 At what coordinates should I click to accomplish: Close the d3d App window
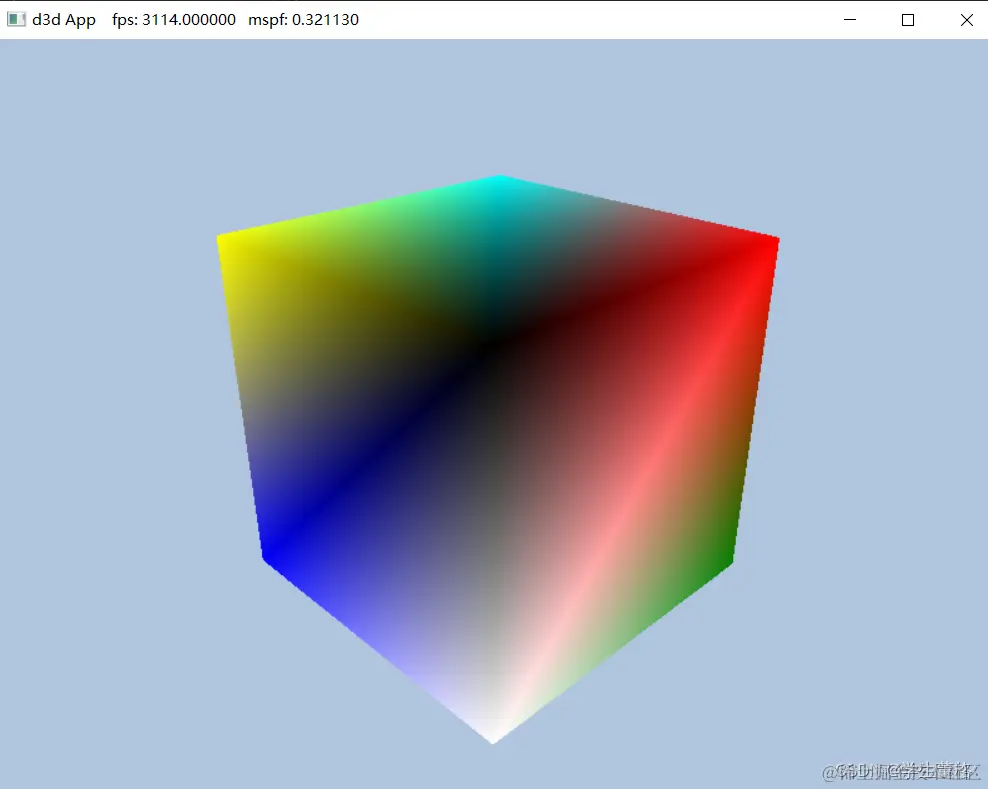pos(967,20)
